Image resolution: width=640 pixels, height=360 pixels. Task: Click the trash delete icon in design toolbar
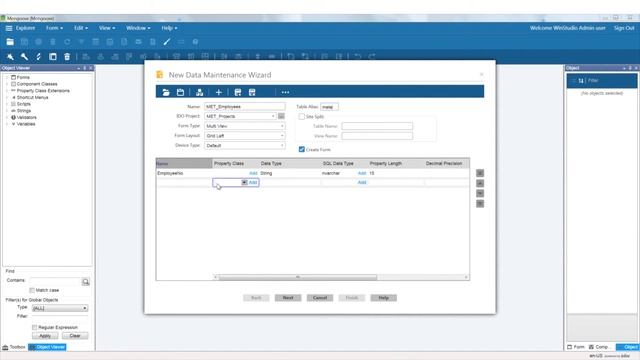pyautogui.click(x=67, y=57)
